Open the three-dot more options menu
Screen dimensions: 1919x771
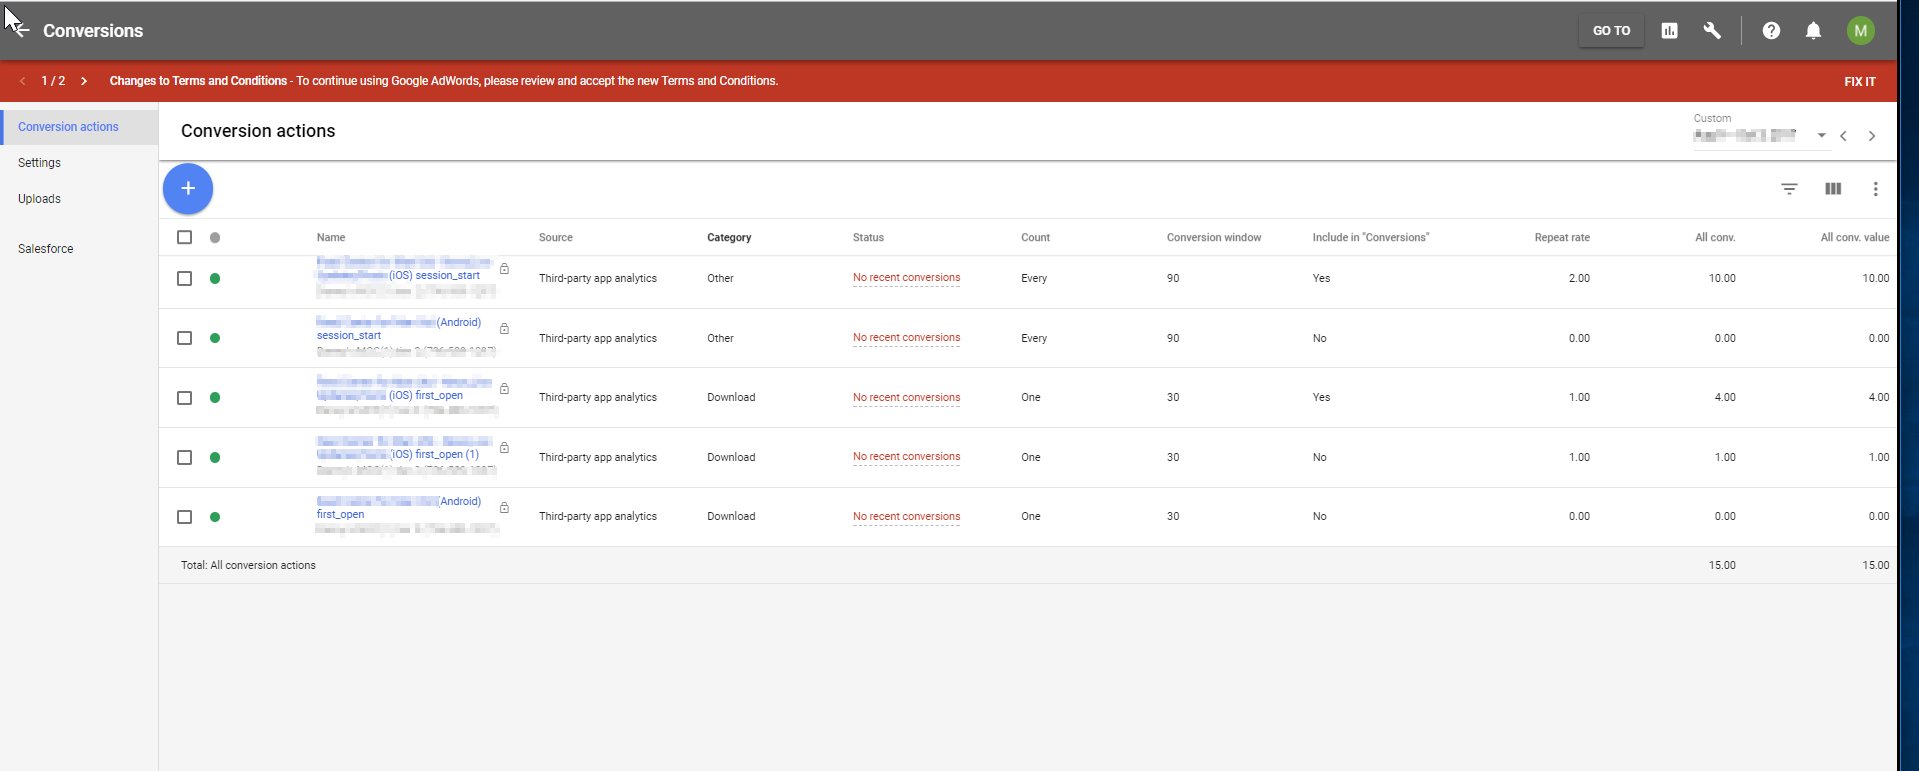(x=1875, y=189)
